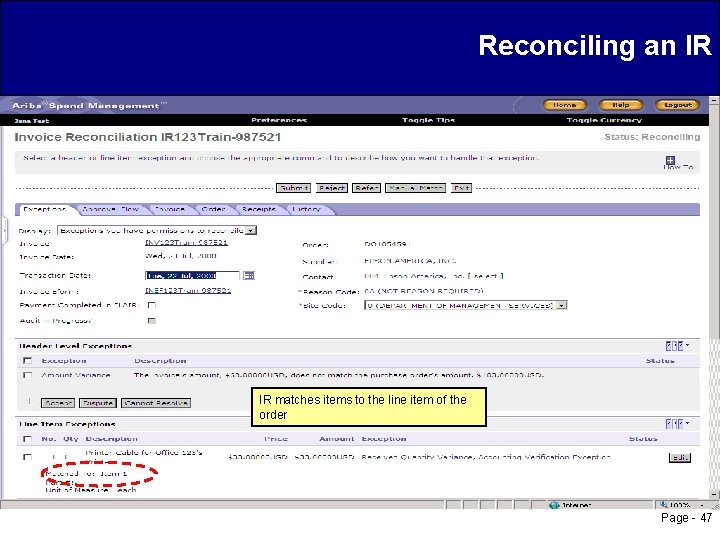This screenshot has height=540, width=720.
Task: Switch to the Order tab
Action: [x=213, y=209]
